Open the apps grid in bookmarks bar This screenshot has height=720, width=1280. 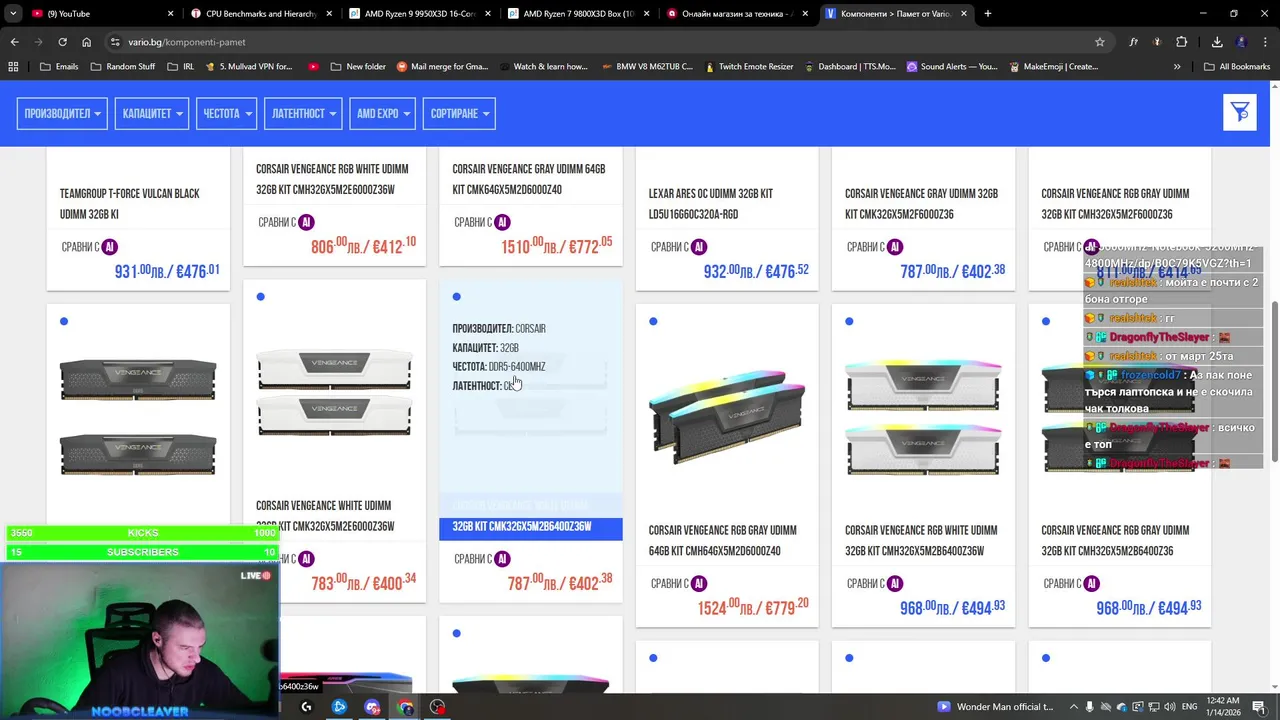click(13, 67)
